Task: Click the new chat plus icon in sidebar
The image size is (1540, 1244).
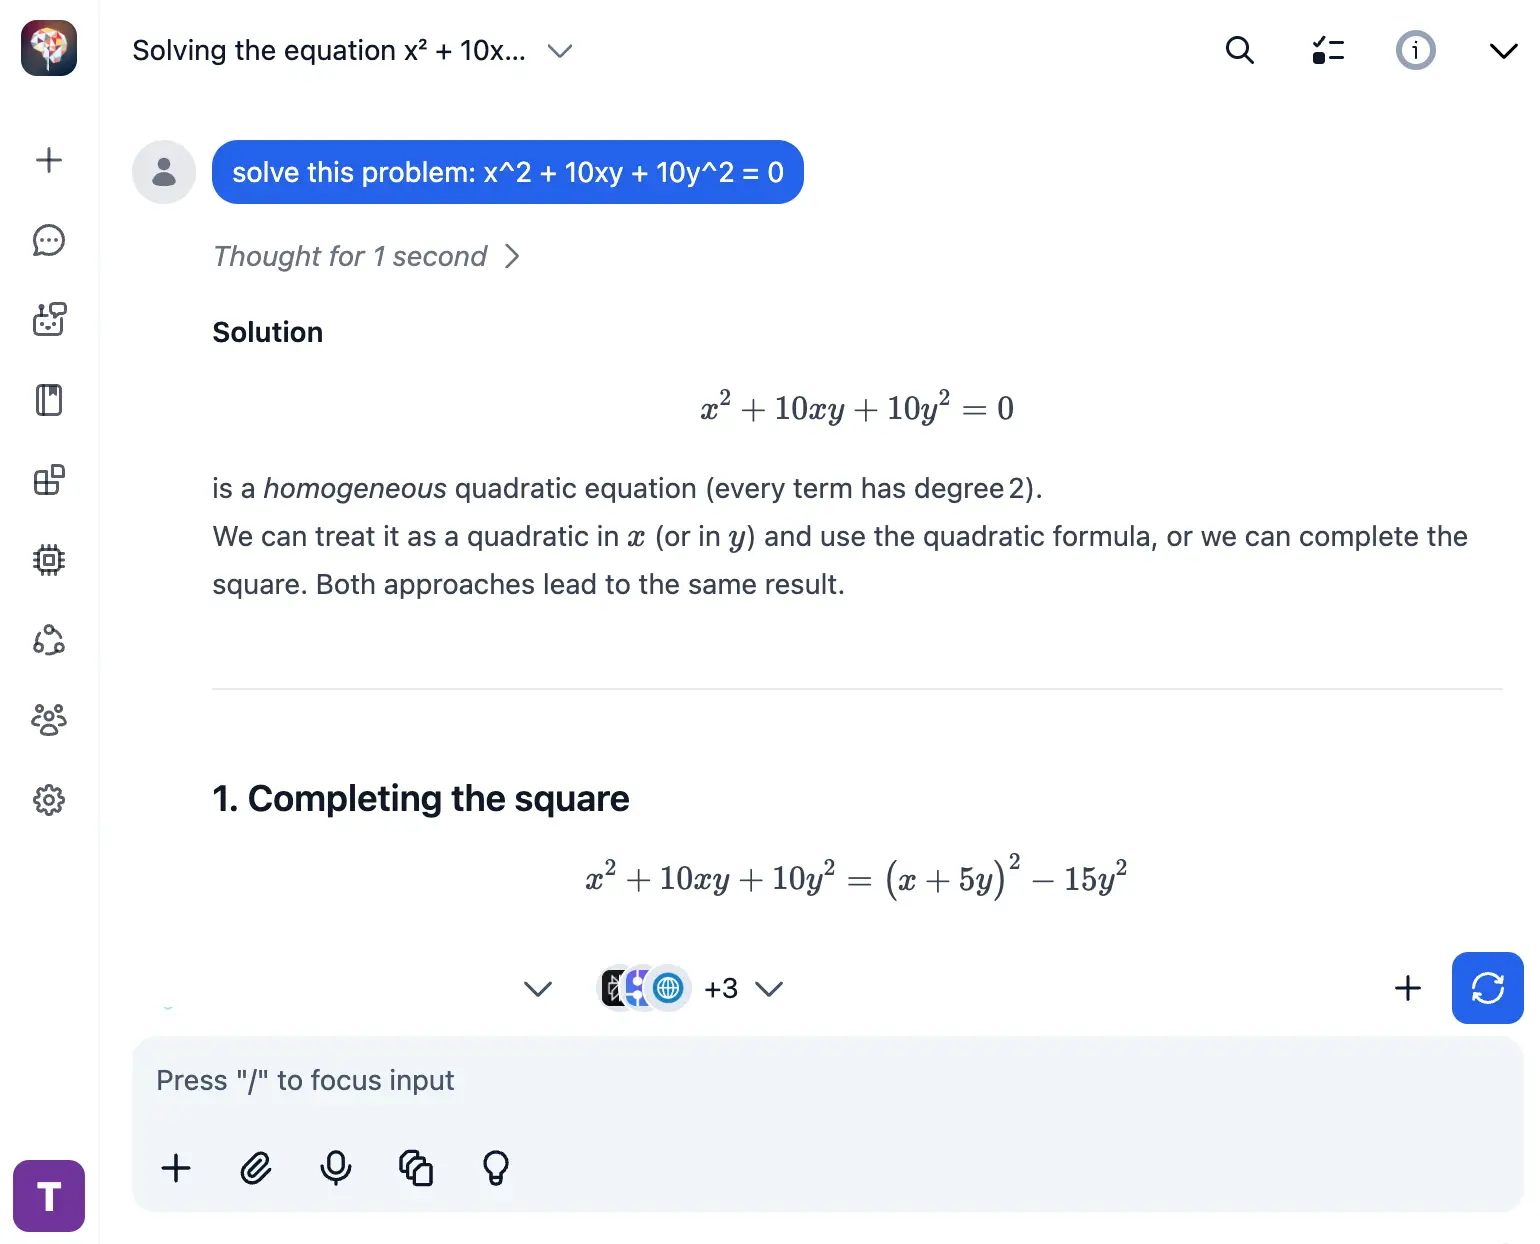Action: tap(49, 160)
